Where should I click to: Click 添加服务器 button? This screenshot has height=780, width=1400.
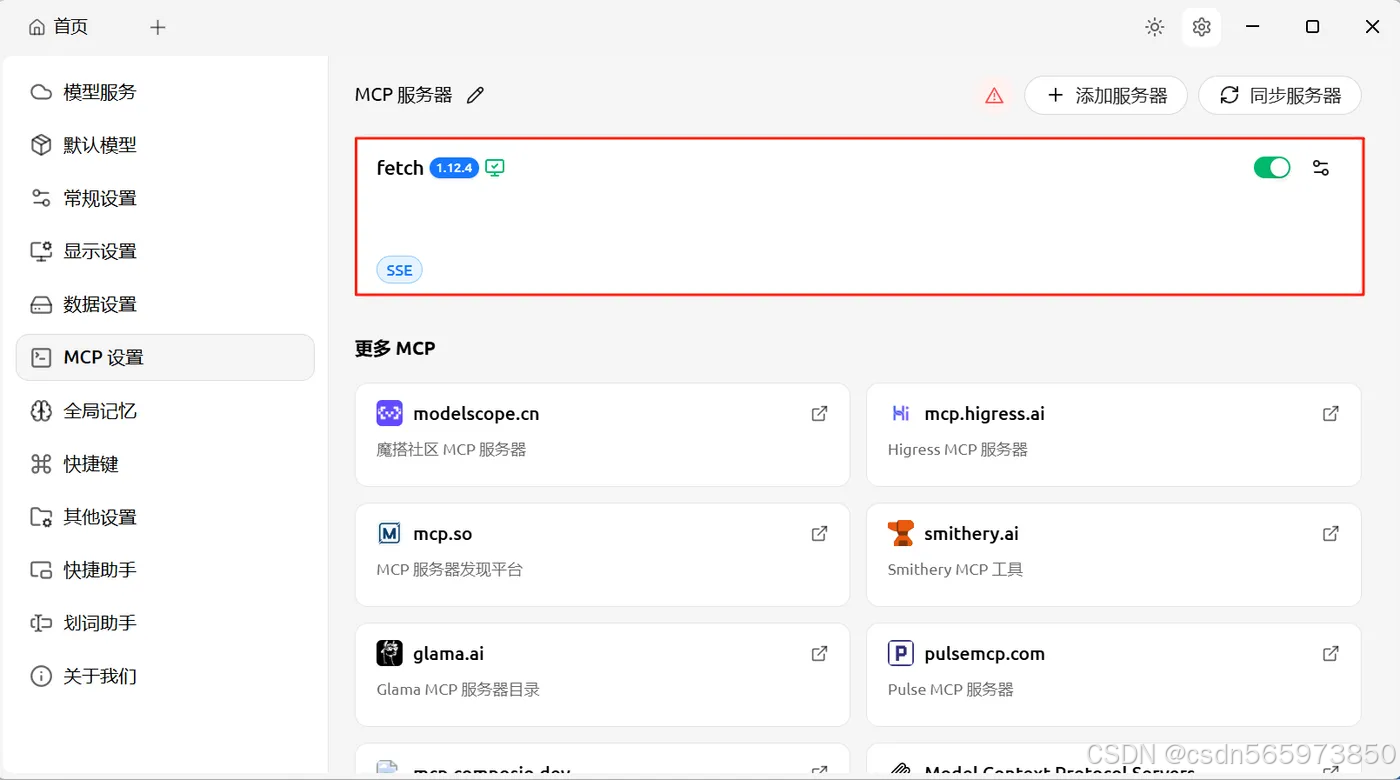pos(1106,95)
